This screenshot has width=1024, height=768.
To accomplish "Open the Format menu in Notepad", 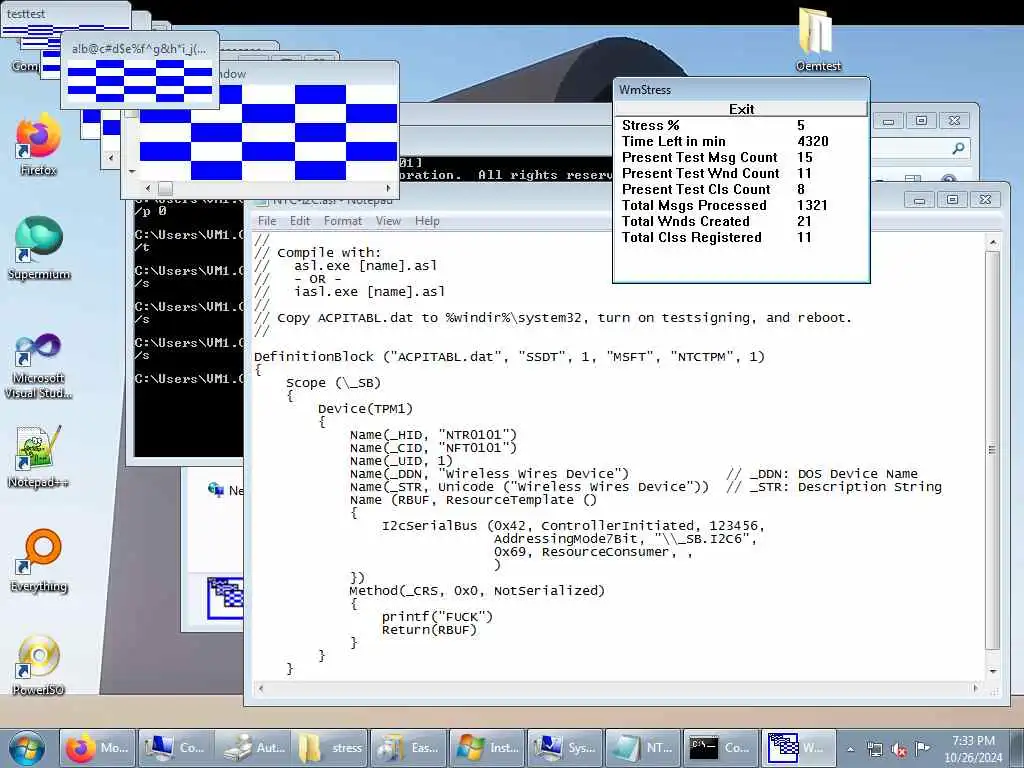I will pyautogui.click(x=342, y=221).
